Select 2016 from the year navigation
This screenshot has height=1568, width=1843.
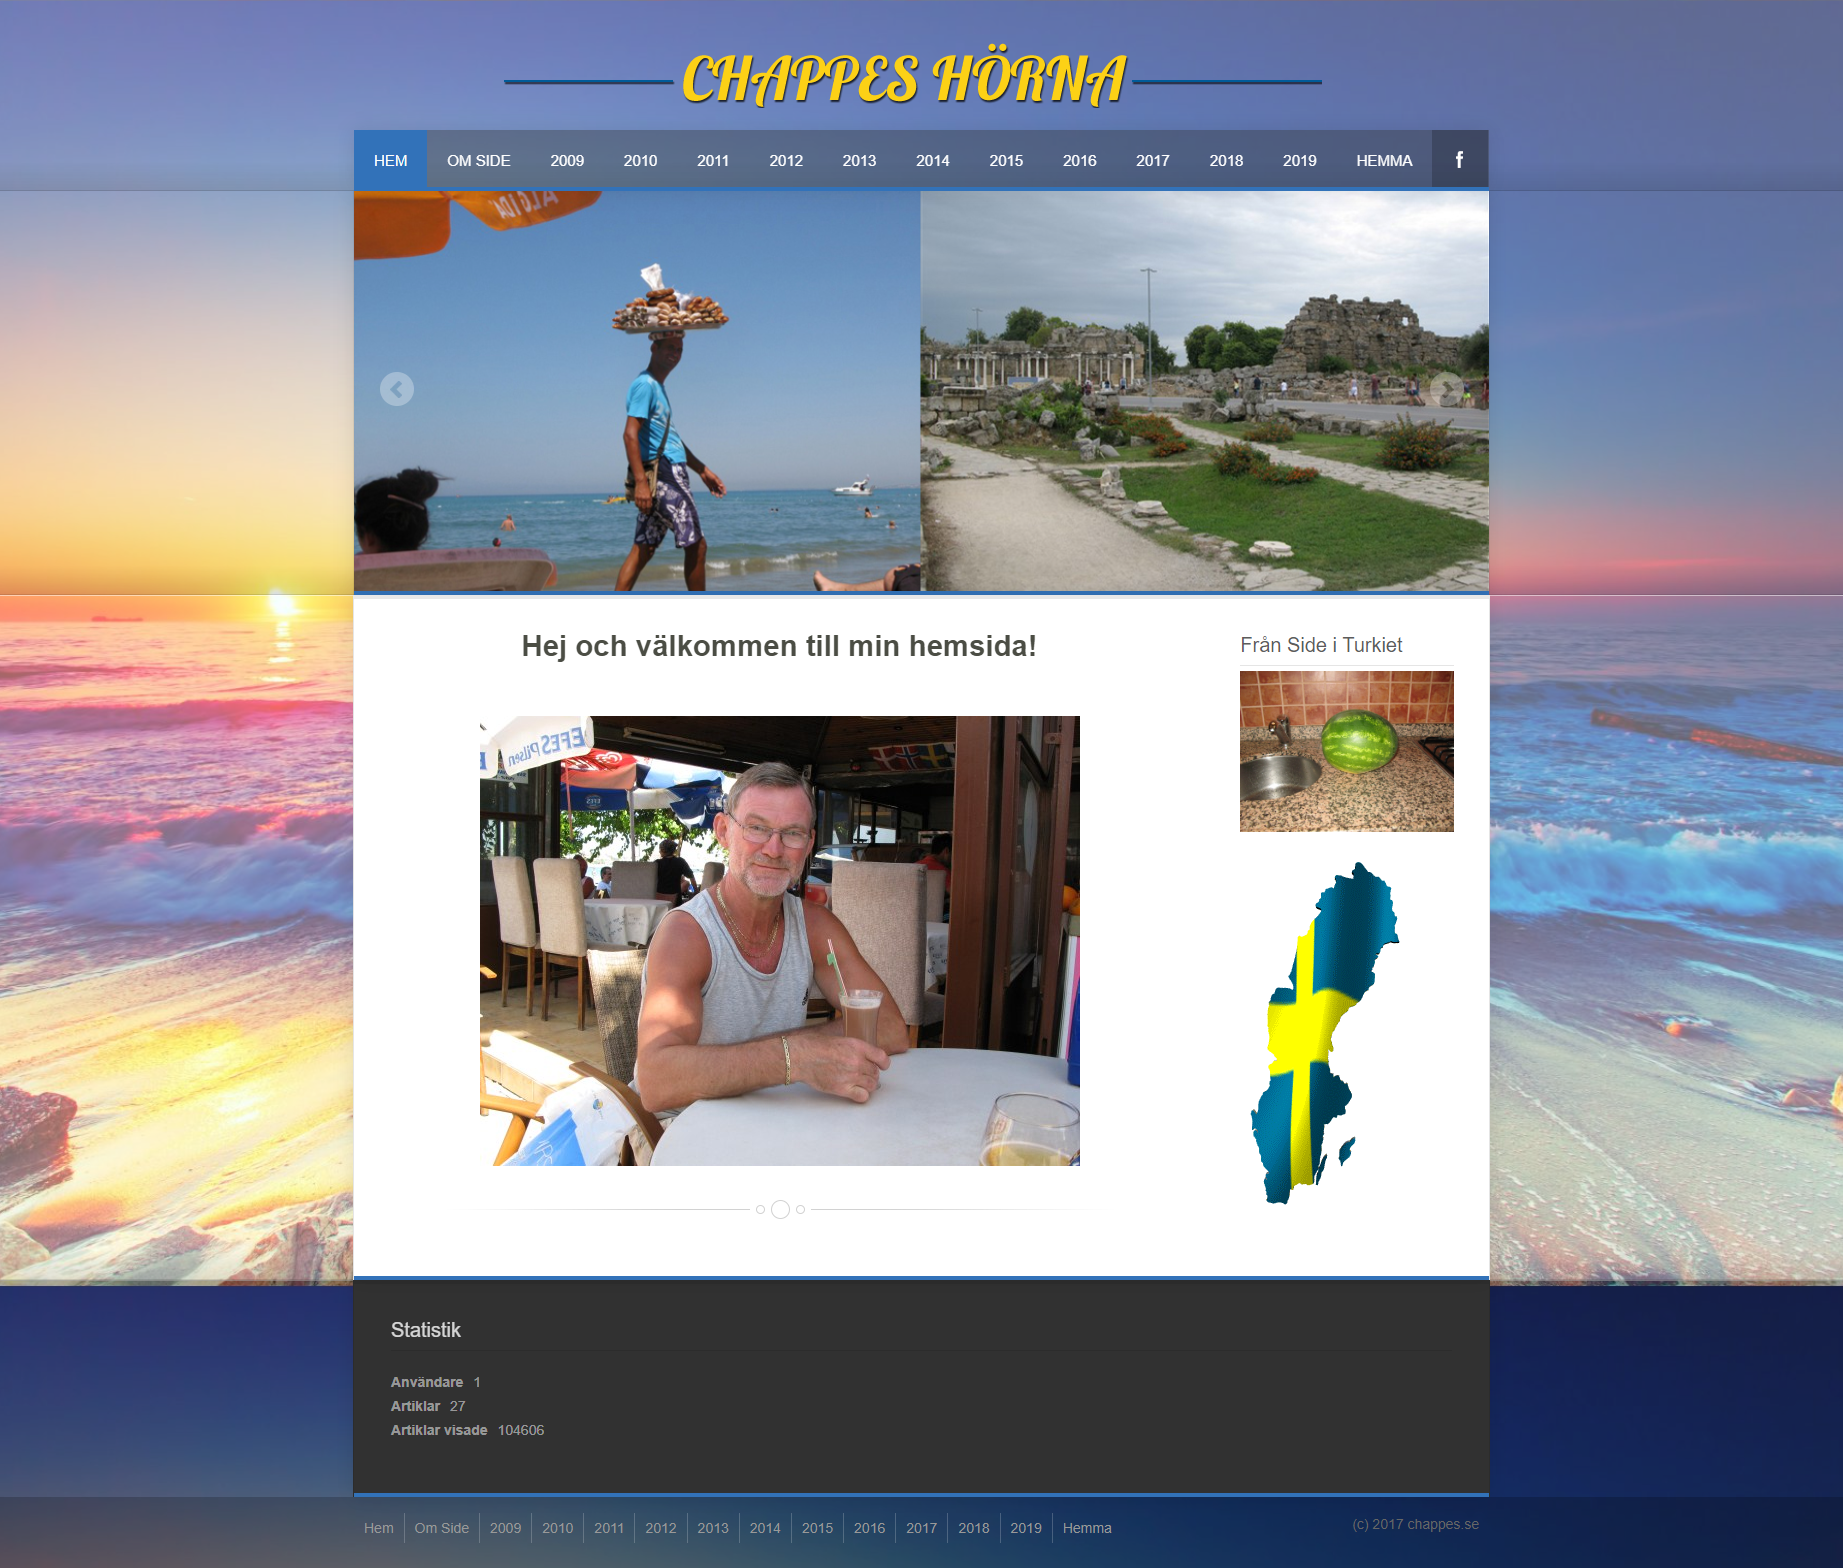(1080, 159)
